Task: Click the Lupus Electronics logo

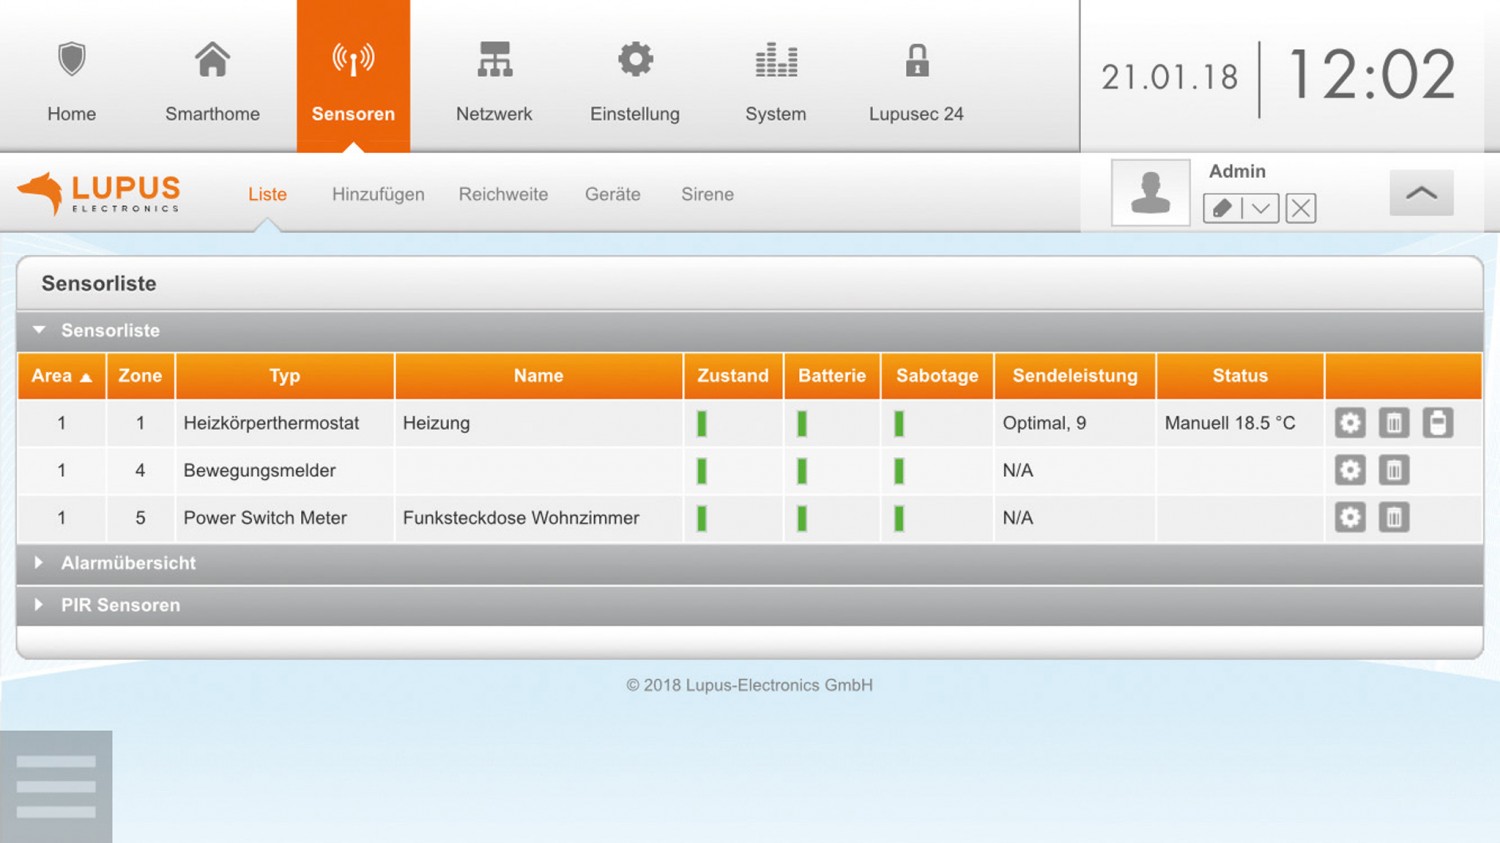Action: [99, 193]
